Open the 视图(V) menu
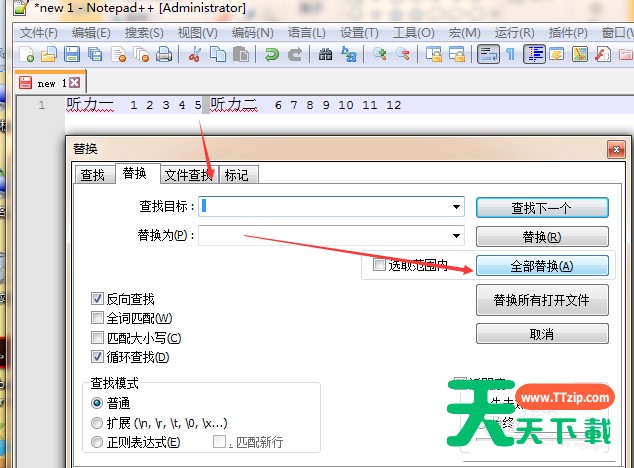Image resolution: width=634 pixels, height=468 pixels. pyautogui.click(x=197, y=33)
